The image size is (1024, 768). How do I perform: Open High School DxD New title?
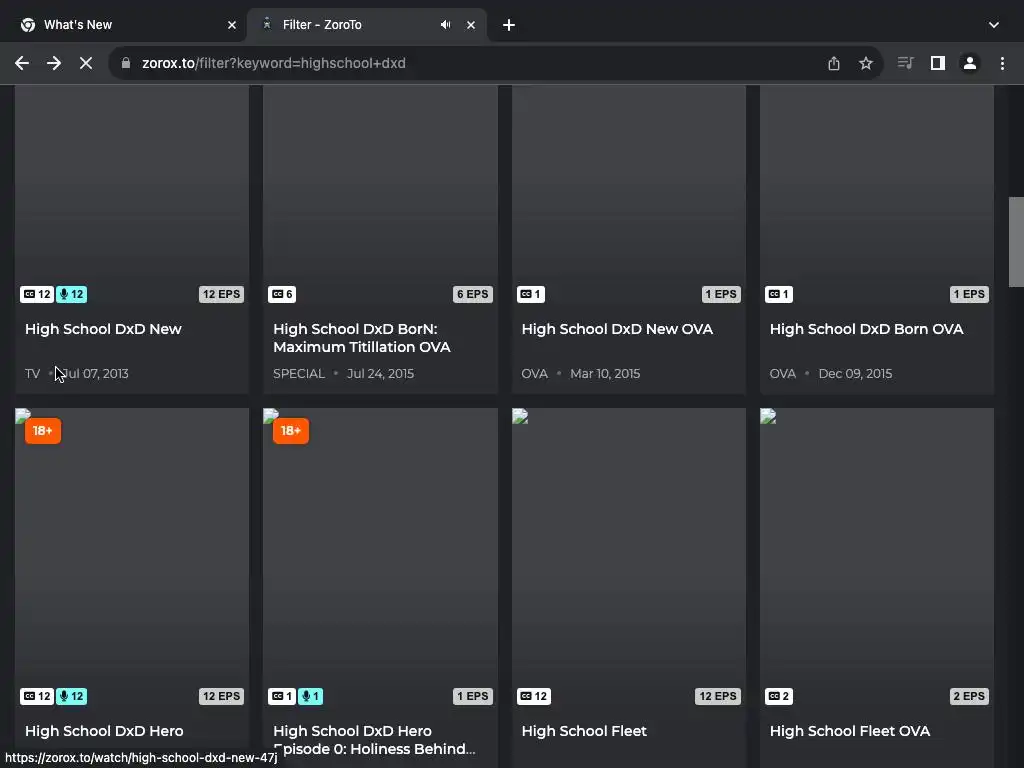pyautogui.click(x=103, y=329)
